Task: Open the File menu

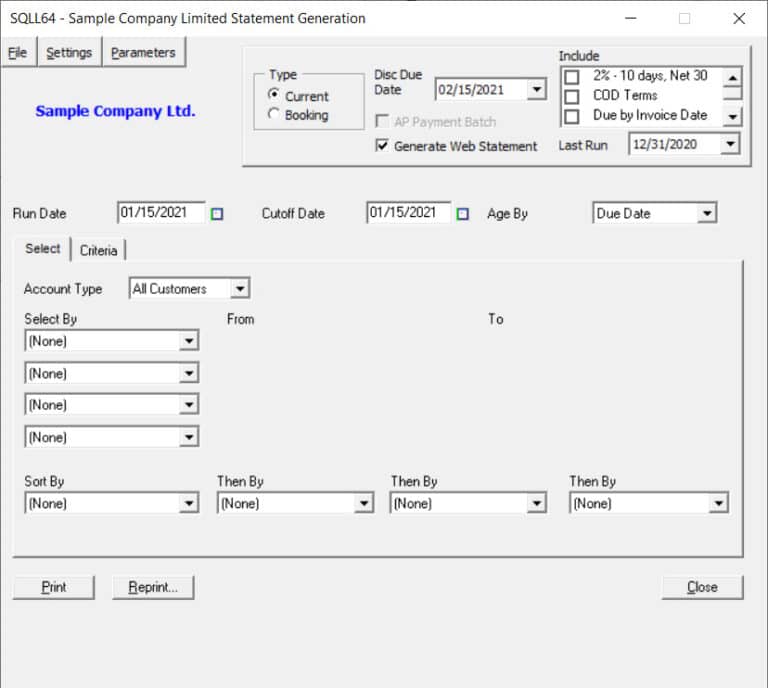Action: (x=18, y=53)
